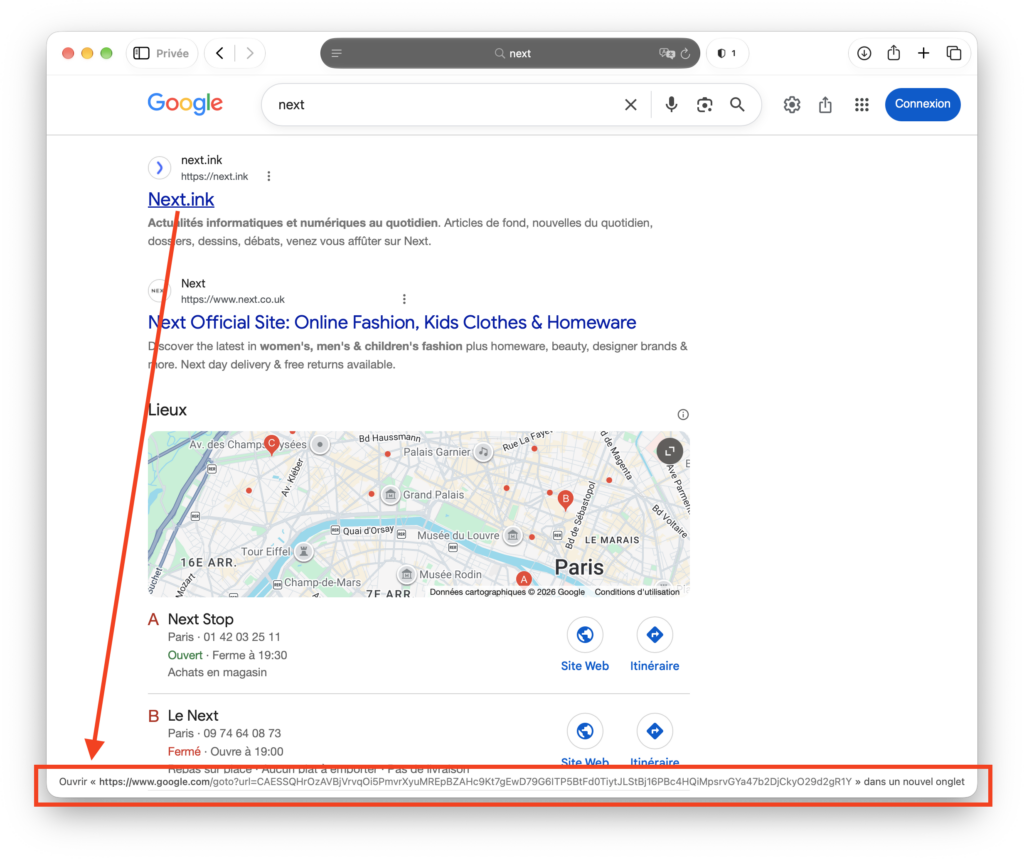This screenshot has width=1024, height=859.
Task: Open privacy shield report button
Action: [x=727, y=53]
